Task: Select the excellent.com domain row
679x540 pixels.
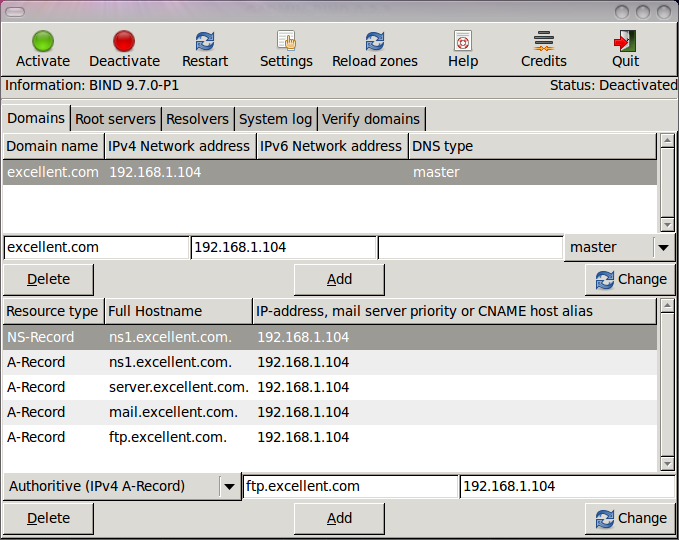Action: coord(330,172)
